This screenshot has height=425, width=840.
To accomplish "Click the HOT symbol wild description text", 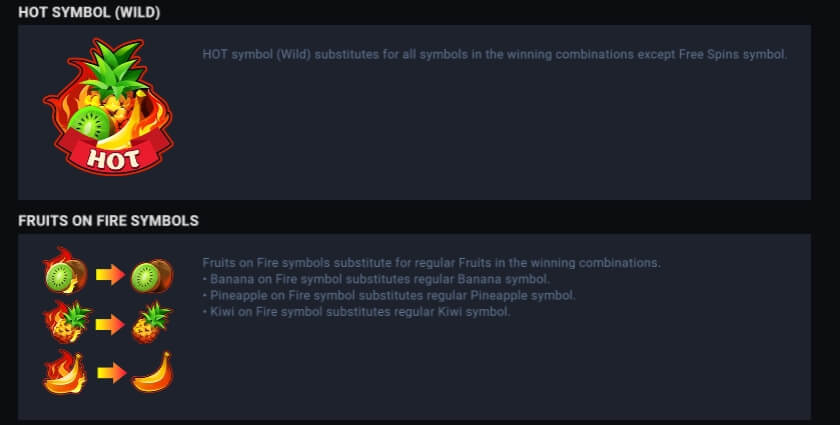I will point(494,54).
